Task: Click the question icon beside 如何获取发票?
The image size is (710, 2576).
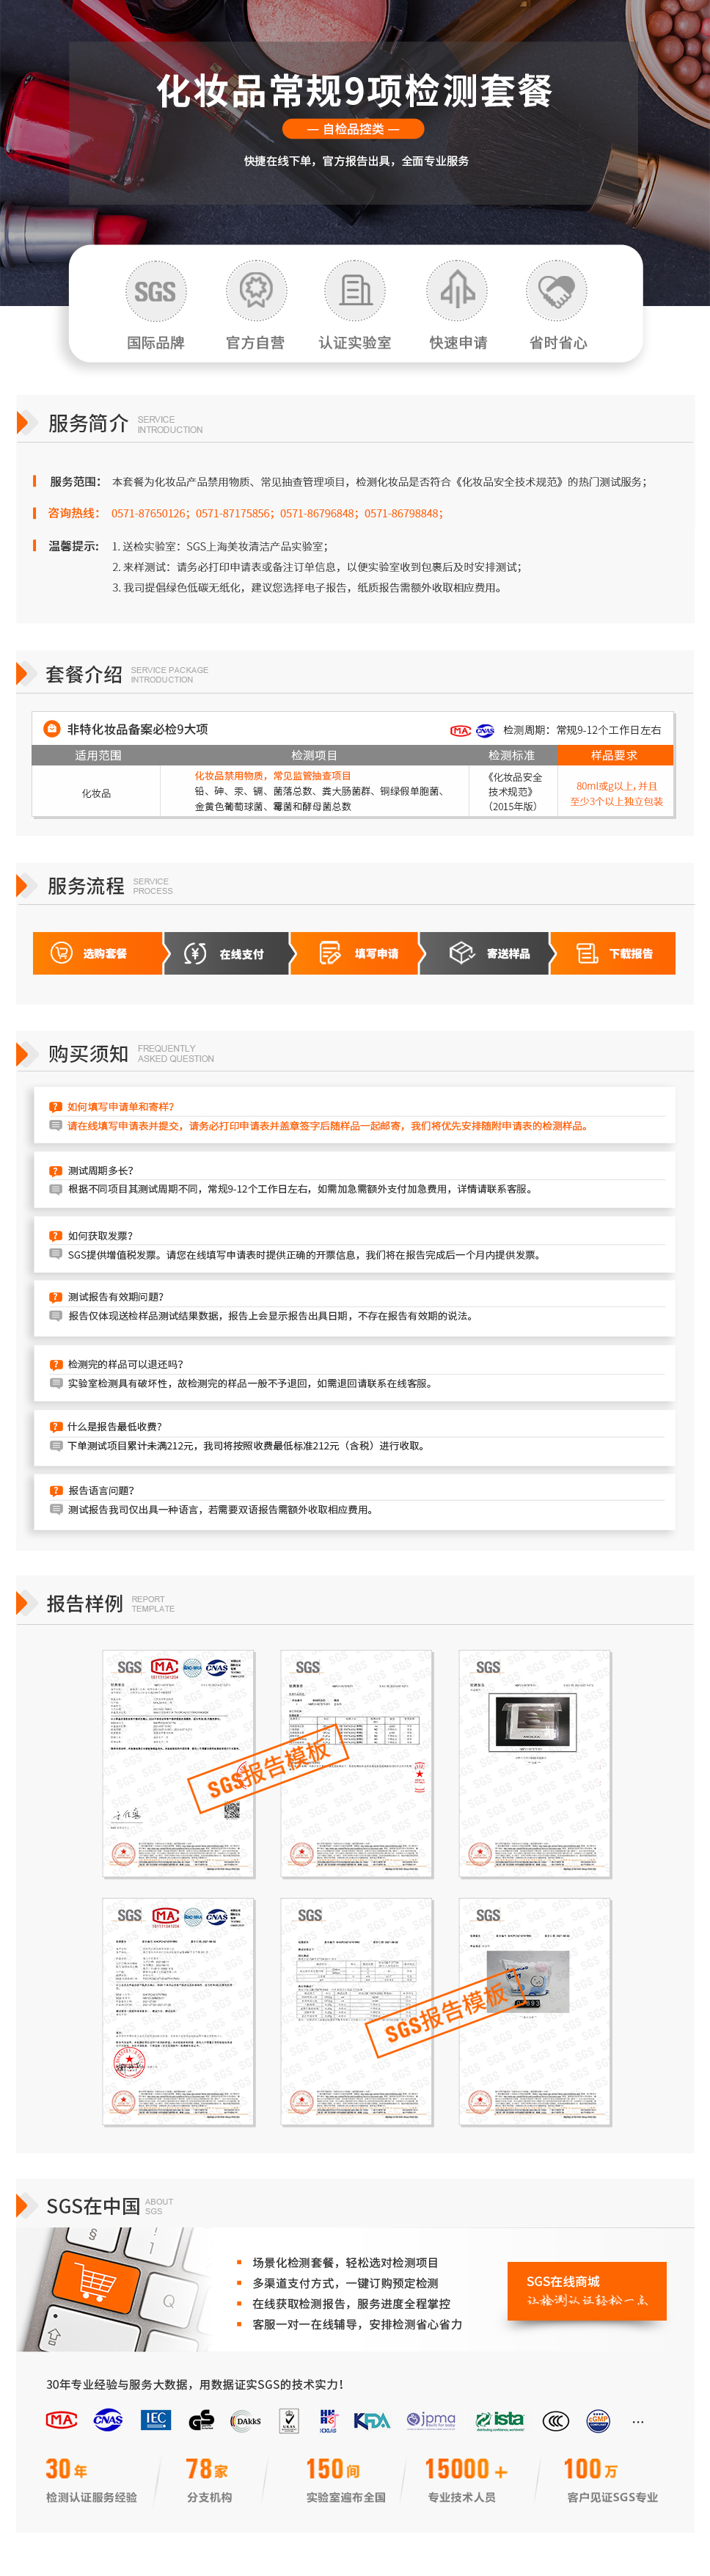Action: pos(56,1236)
